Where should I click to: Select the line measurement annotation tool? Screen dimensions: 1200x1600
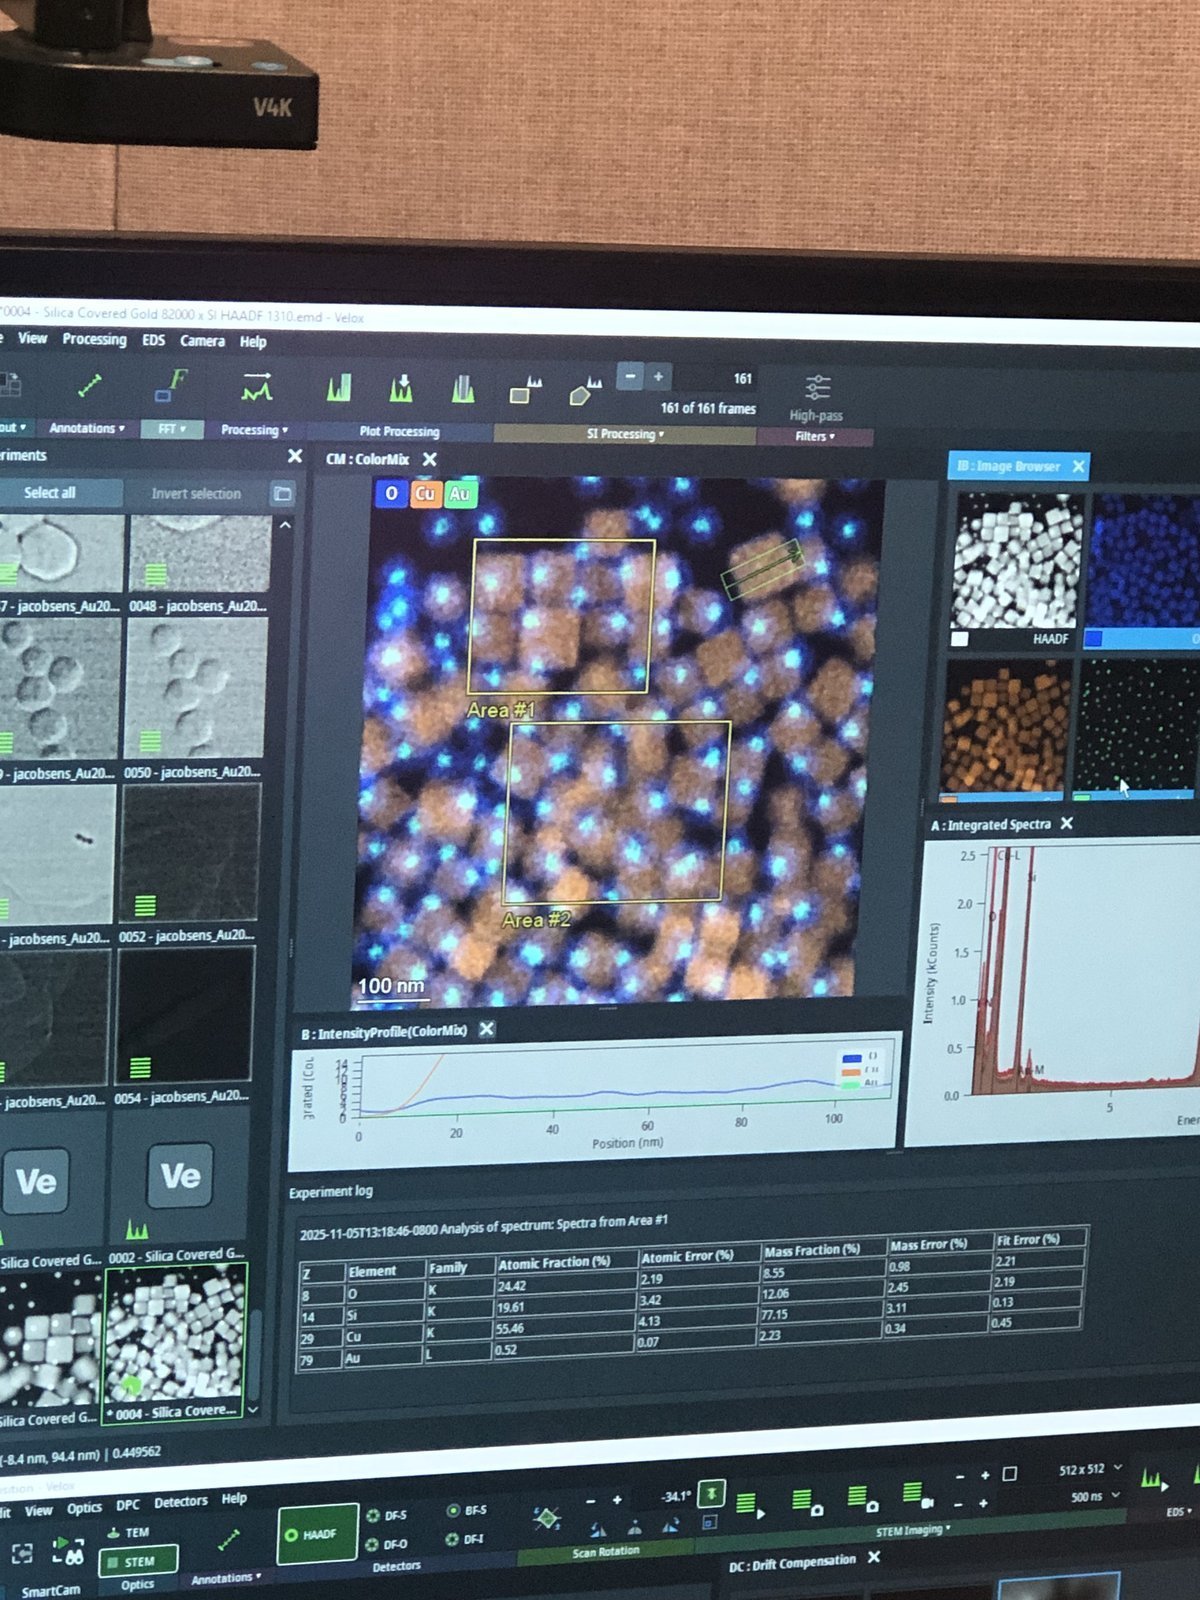click(x=91, y=384)
